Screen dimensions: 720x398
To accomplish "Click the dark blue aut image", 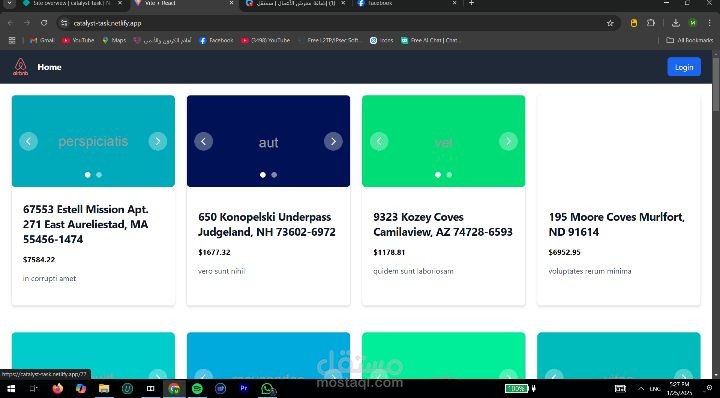I will 268,141.
